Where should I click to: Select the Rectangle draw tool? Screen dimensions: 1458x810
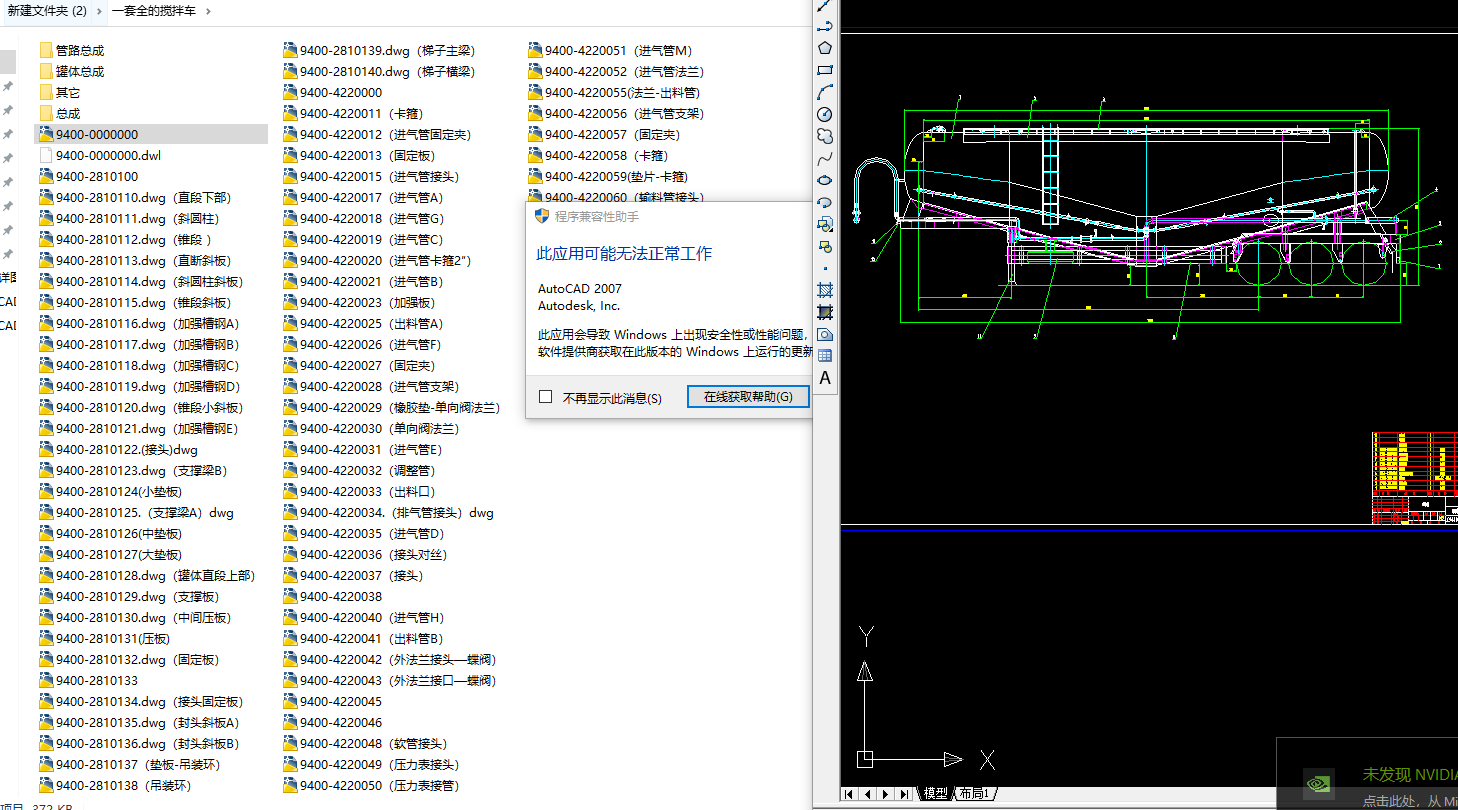[x=825, y=70]
